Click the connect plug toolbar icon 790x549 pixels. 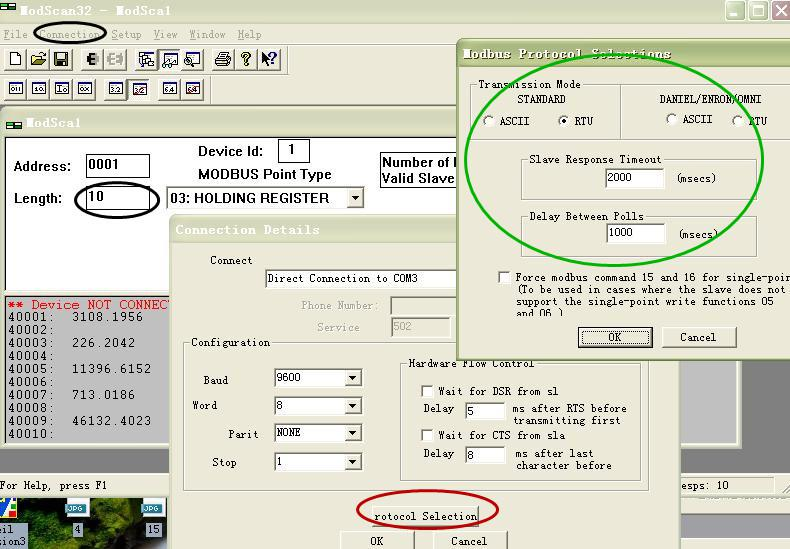tap(92, 60)
